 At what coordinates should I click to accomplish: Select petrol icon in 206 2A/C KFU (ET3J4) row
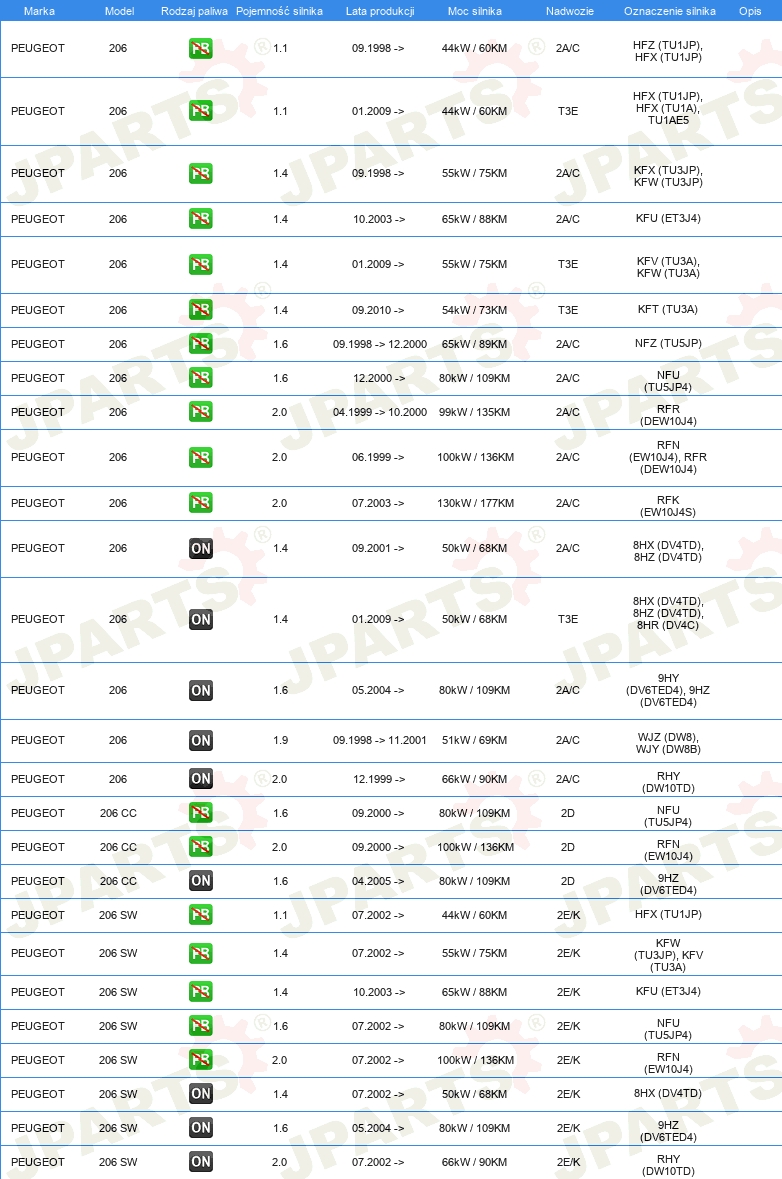coord(201,219)
